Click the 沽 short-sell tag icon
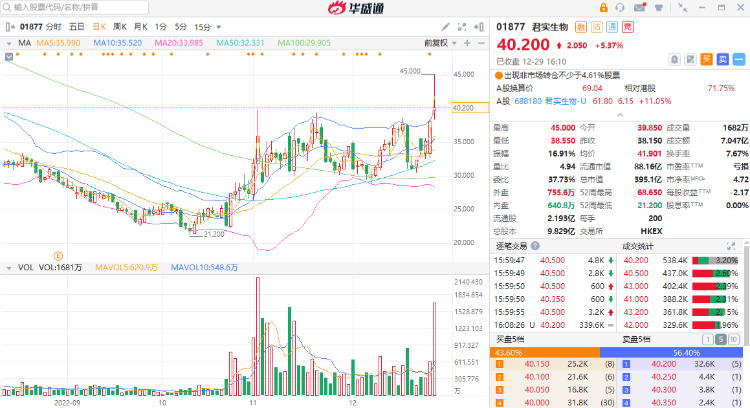Viewport: 750px width, 408px height. tap(596, 27)
